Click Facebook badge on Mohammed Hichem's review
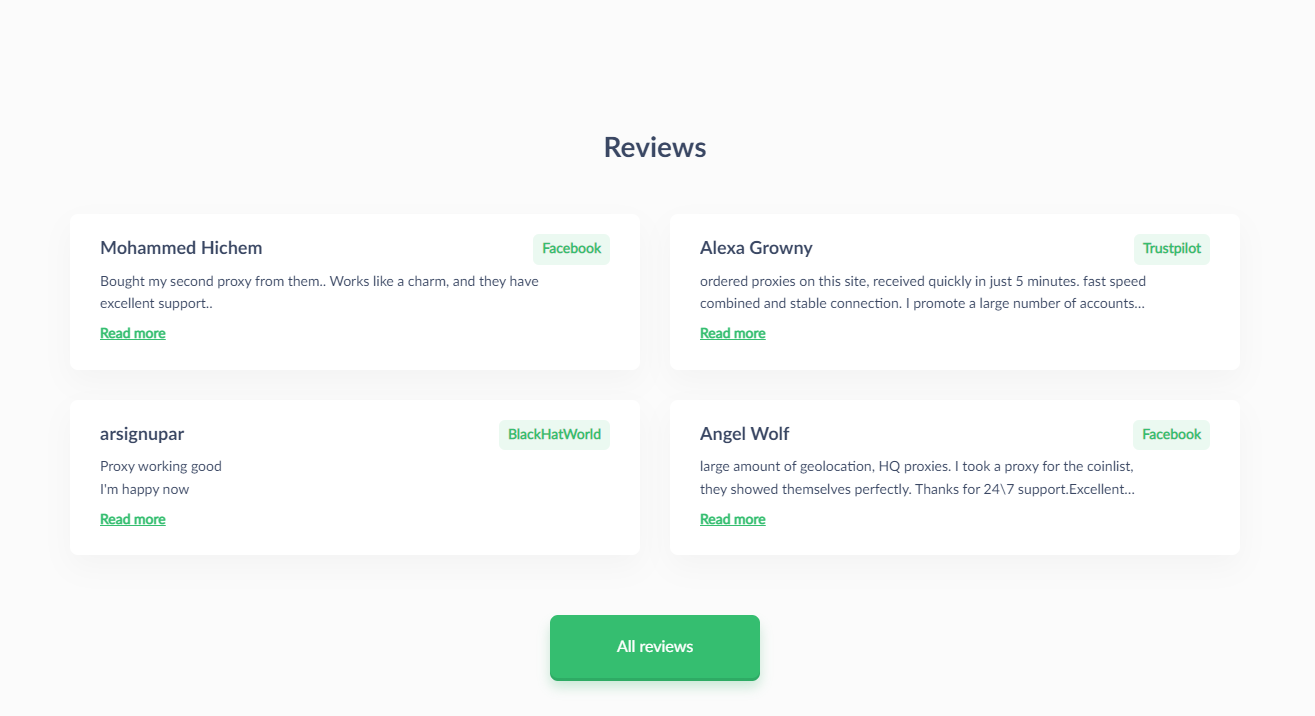The image size is (1315, 716). click(571, 249)
